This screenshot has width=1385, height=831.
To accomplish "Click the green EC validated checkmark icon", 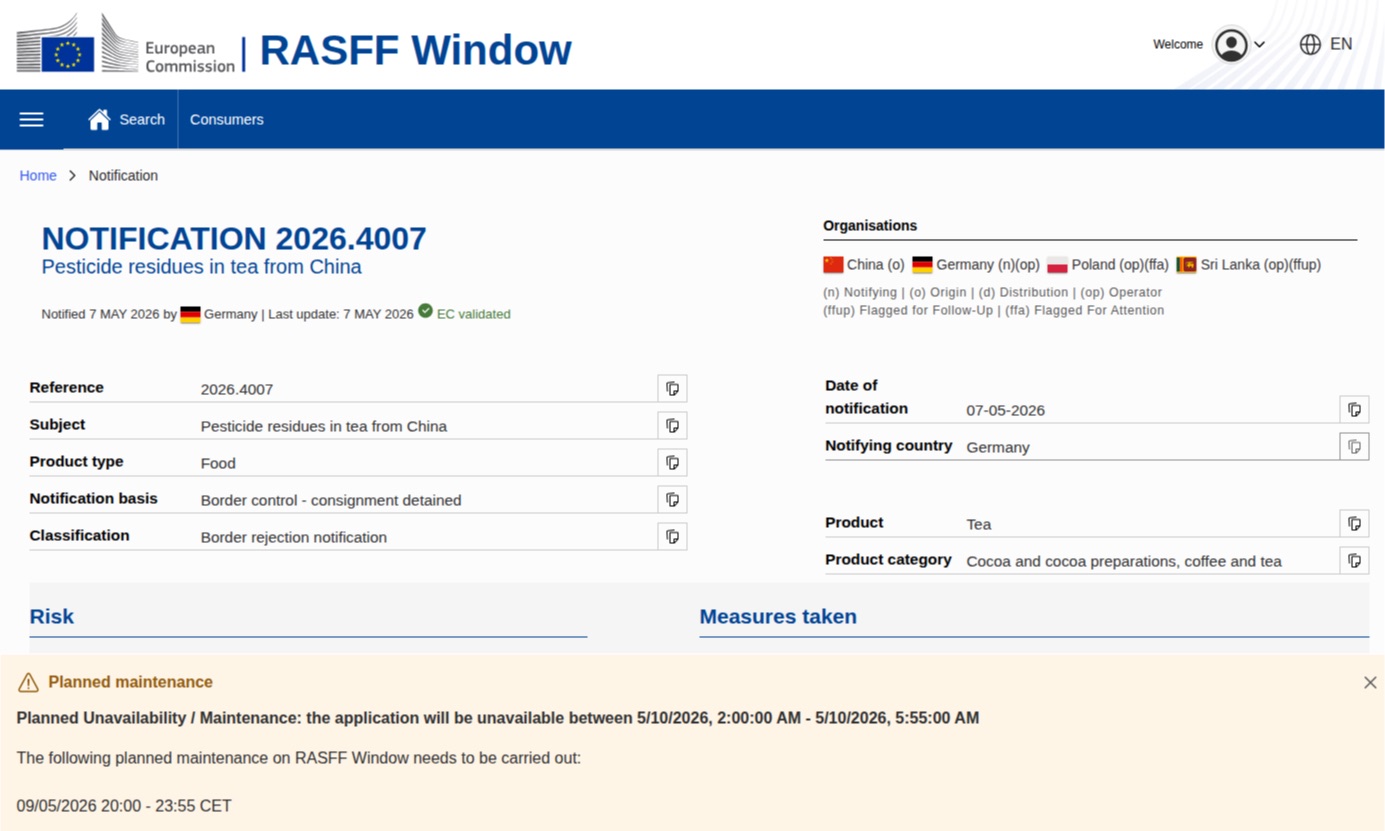I will (x=425, y=312).
